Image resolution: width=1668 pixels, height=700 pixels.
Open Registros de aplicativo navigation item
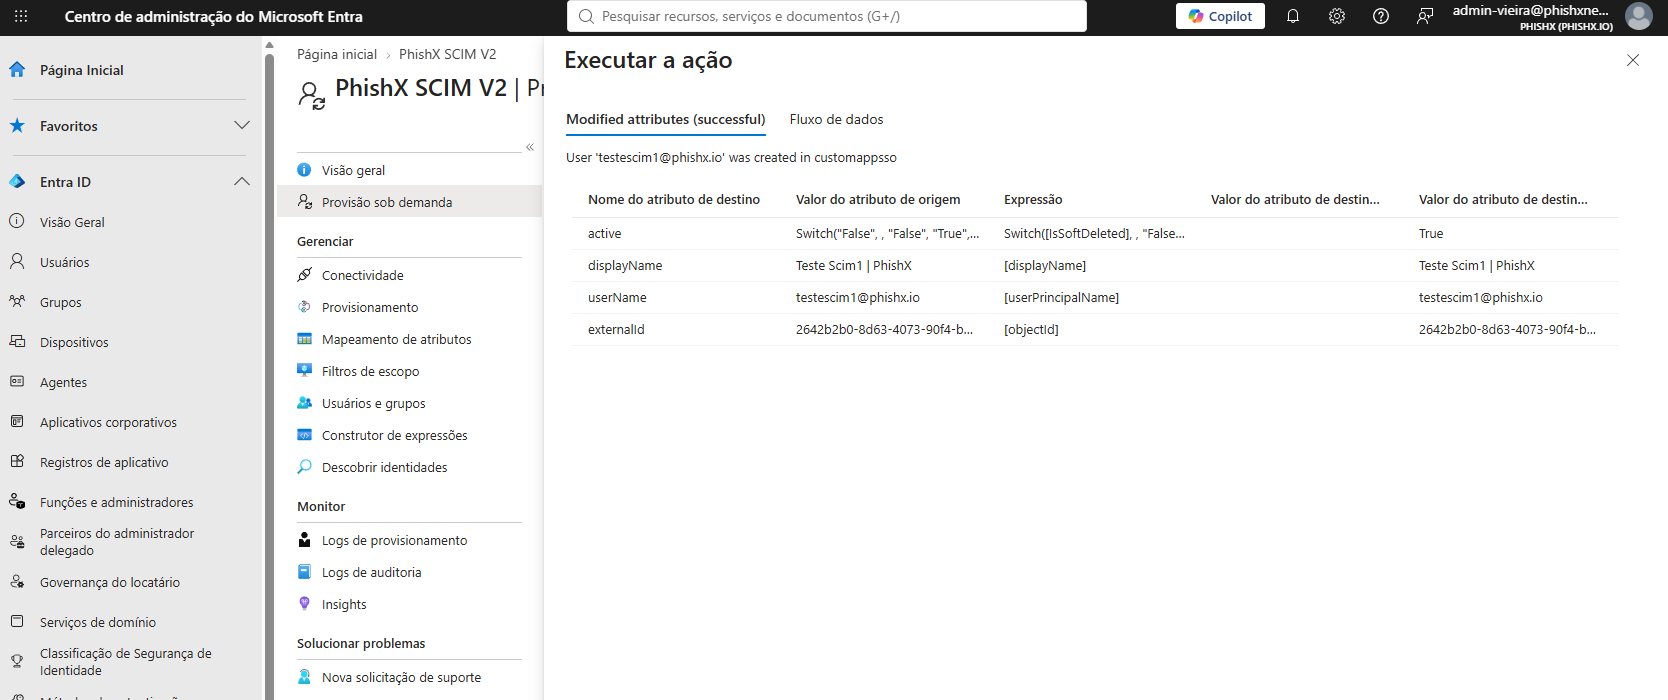point(104,462)
